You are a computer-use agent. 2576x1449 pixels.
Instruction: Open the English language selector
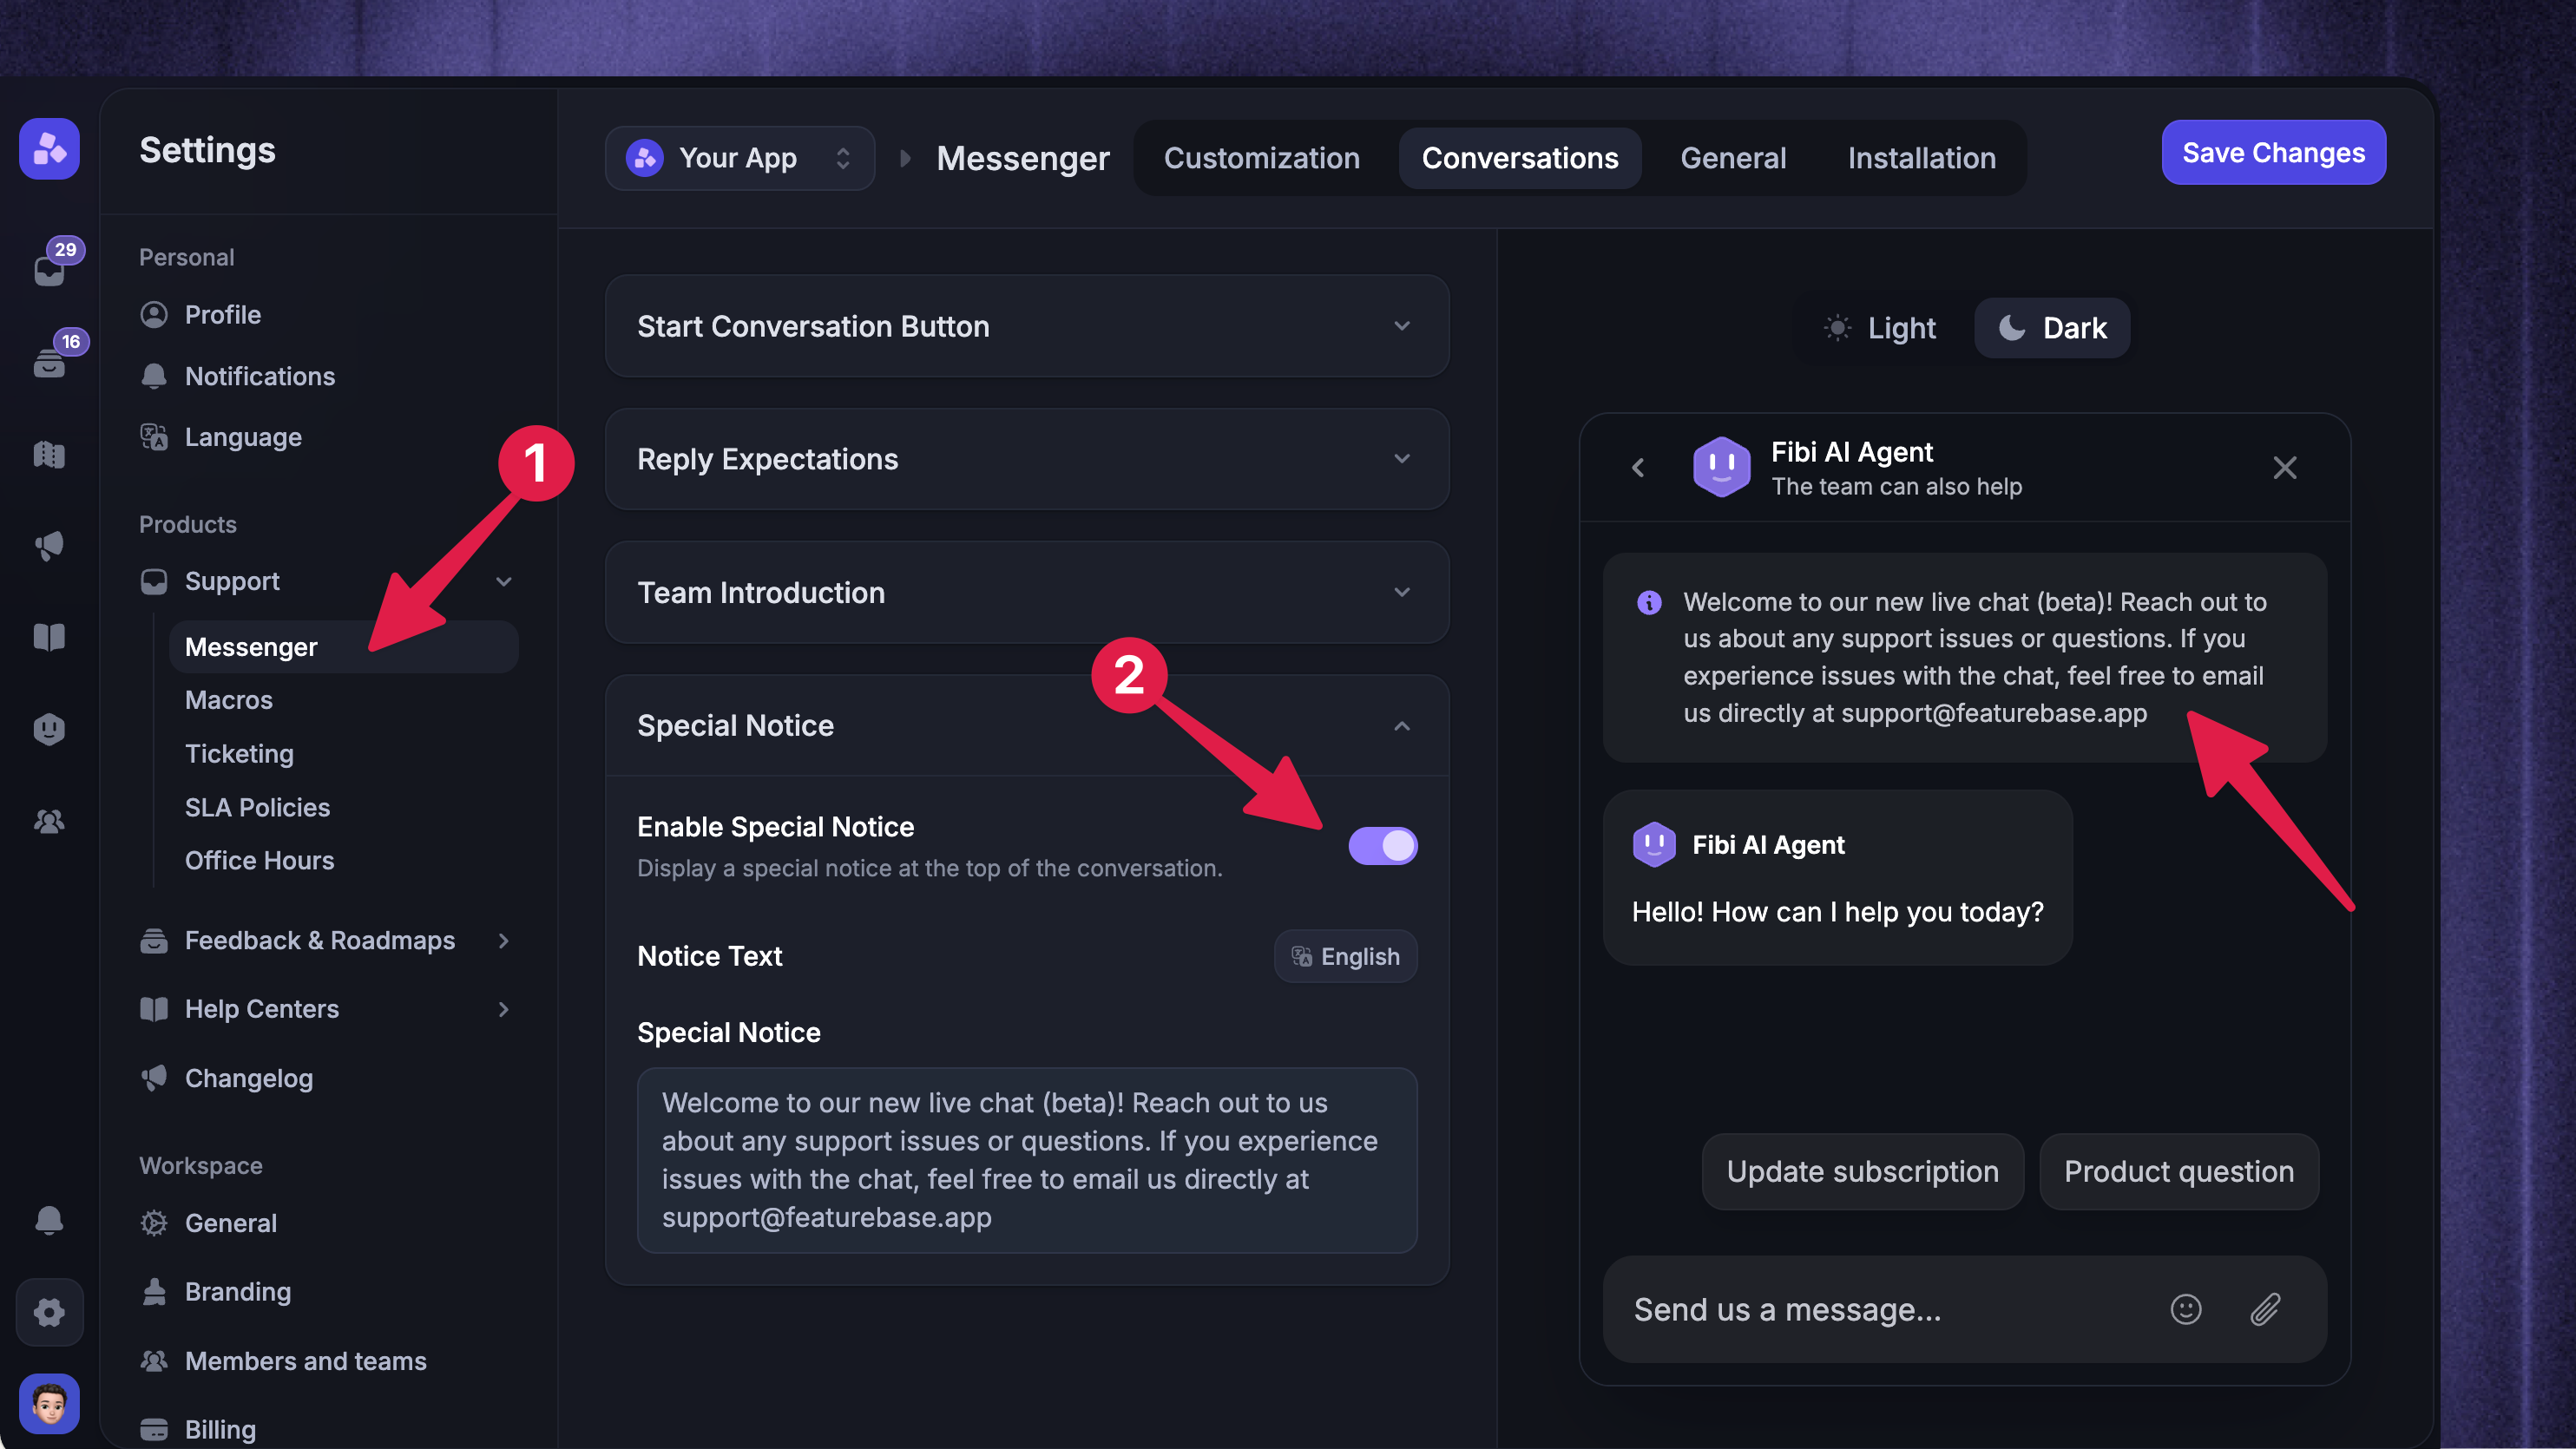click(1345, 956)
